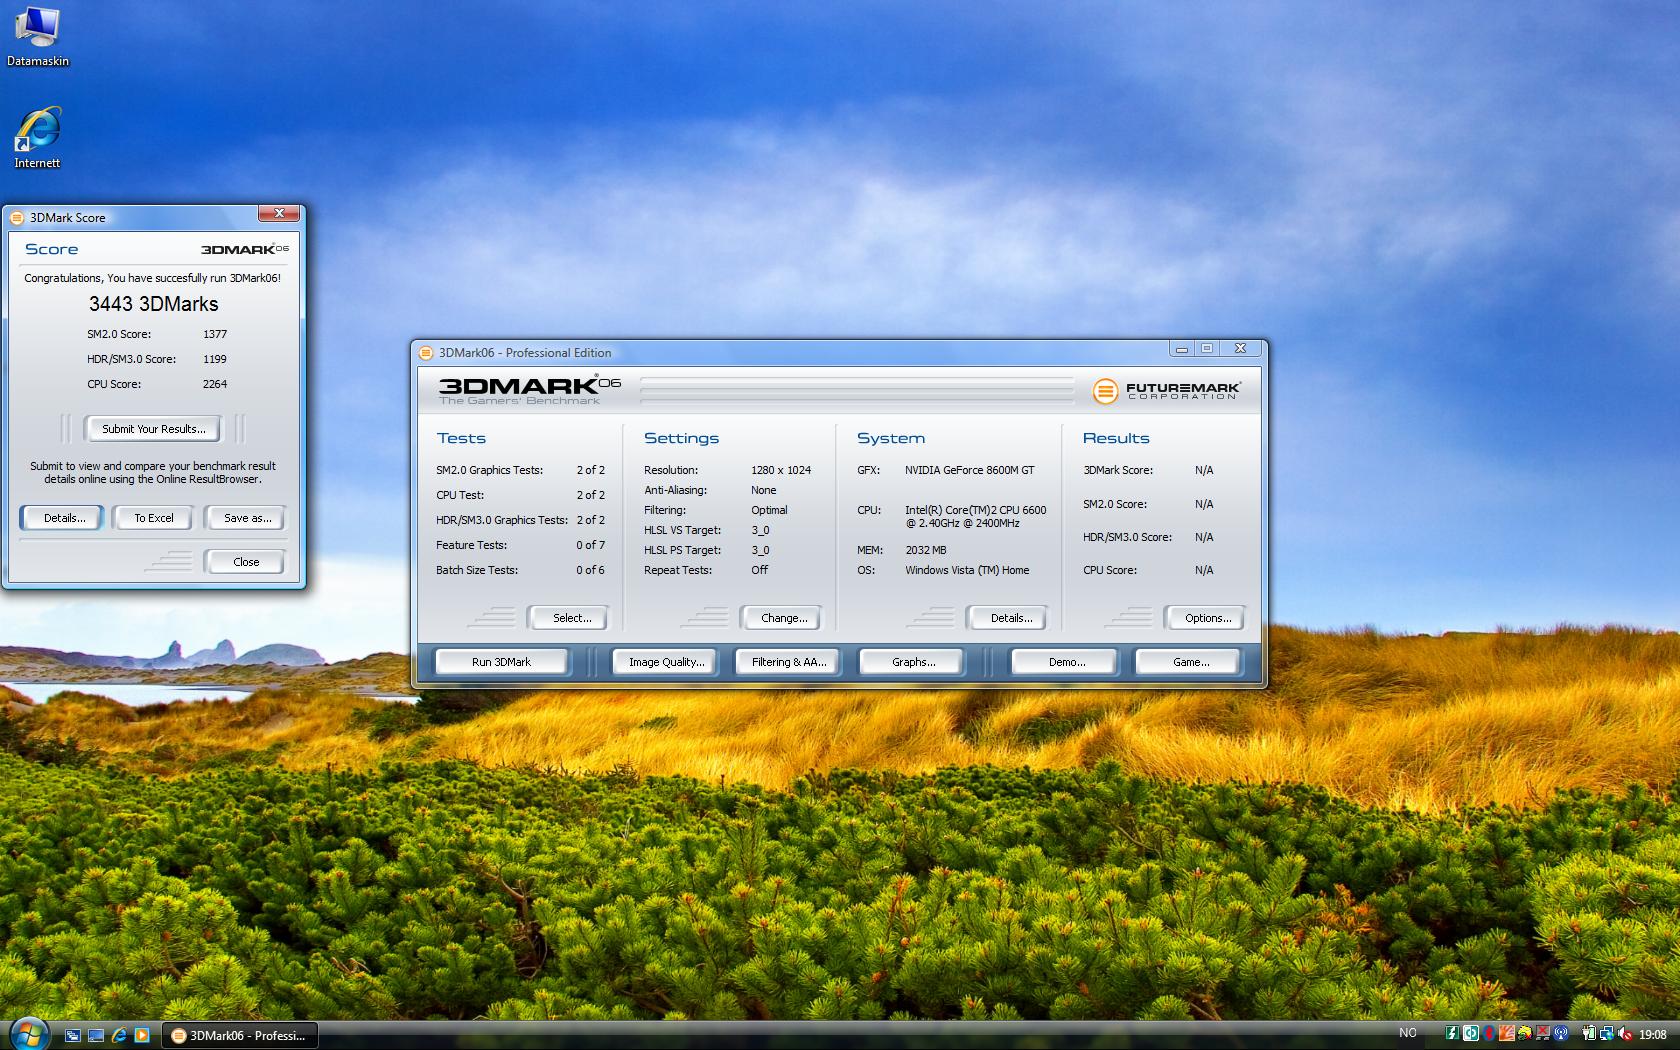
Task: Click the Show desktop quick launch icon
Action: tap(96, 1035)
